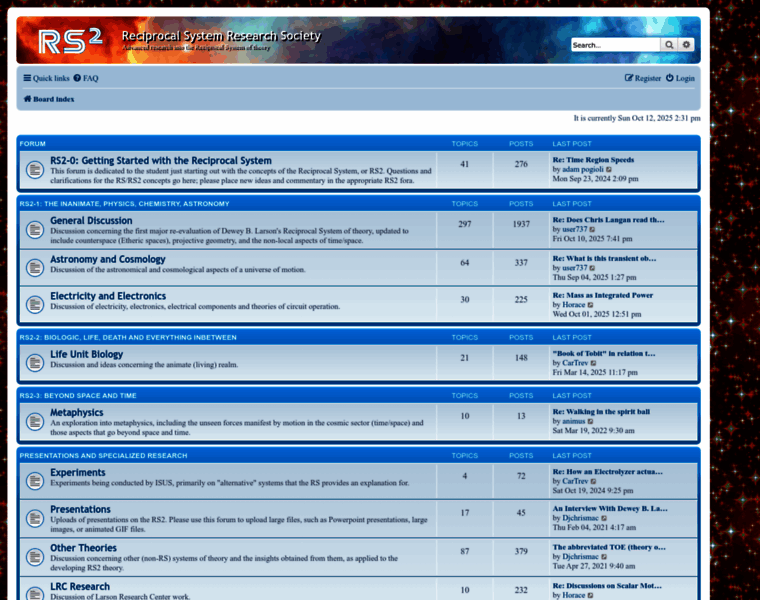Click forum icon beside Other Theories
The height and width of the screenshot is (600, 760).
pos(35,556)
